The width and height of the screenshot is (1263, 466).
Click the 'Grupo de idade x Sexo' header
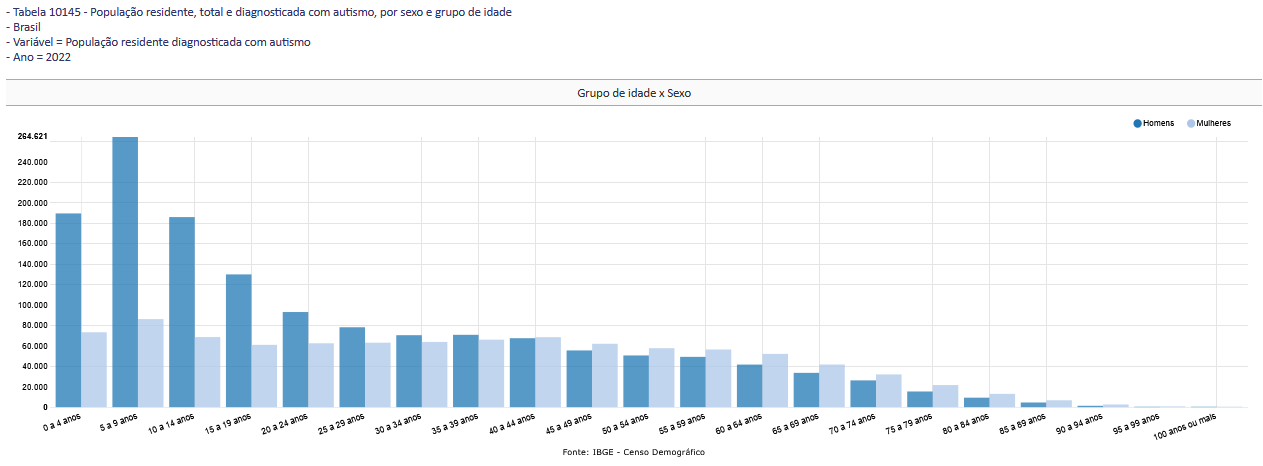(x=634, y=93)
